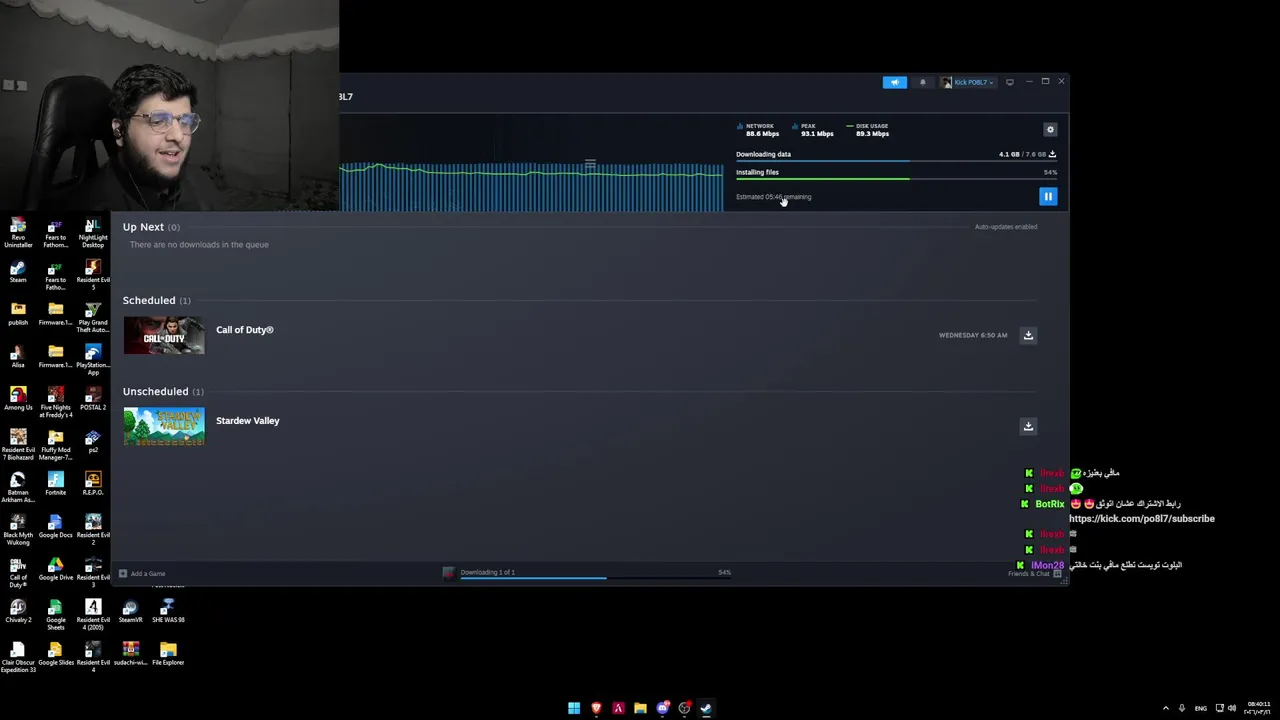This screenshot has height=720, width=1280.
Task: Open SteamVR desktop shortcut
Action: (131, 611)
